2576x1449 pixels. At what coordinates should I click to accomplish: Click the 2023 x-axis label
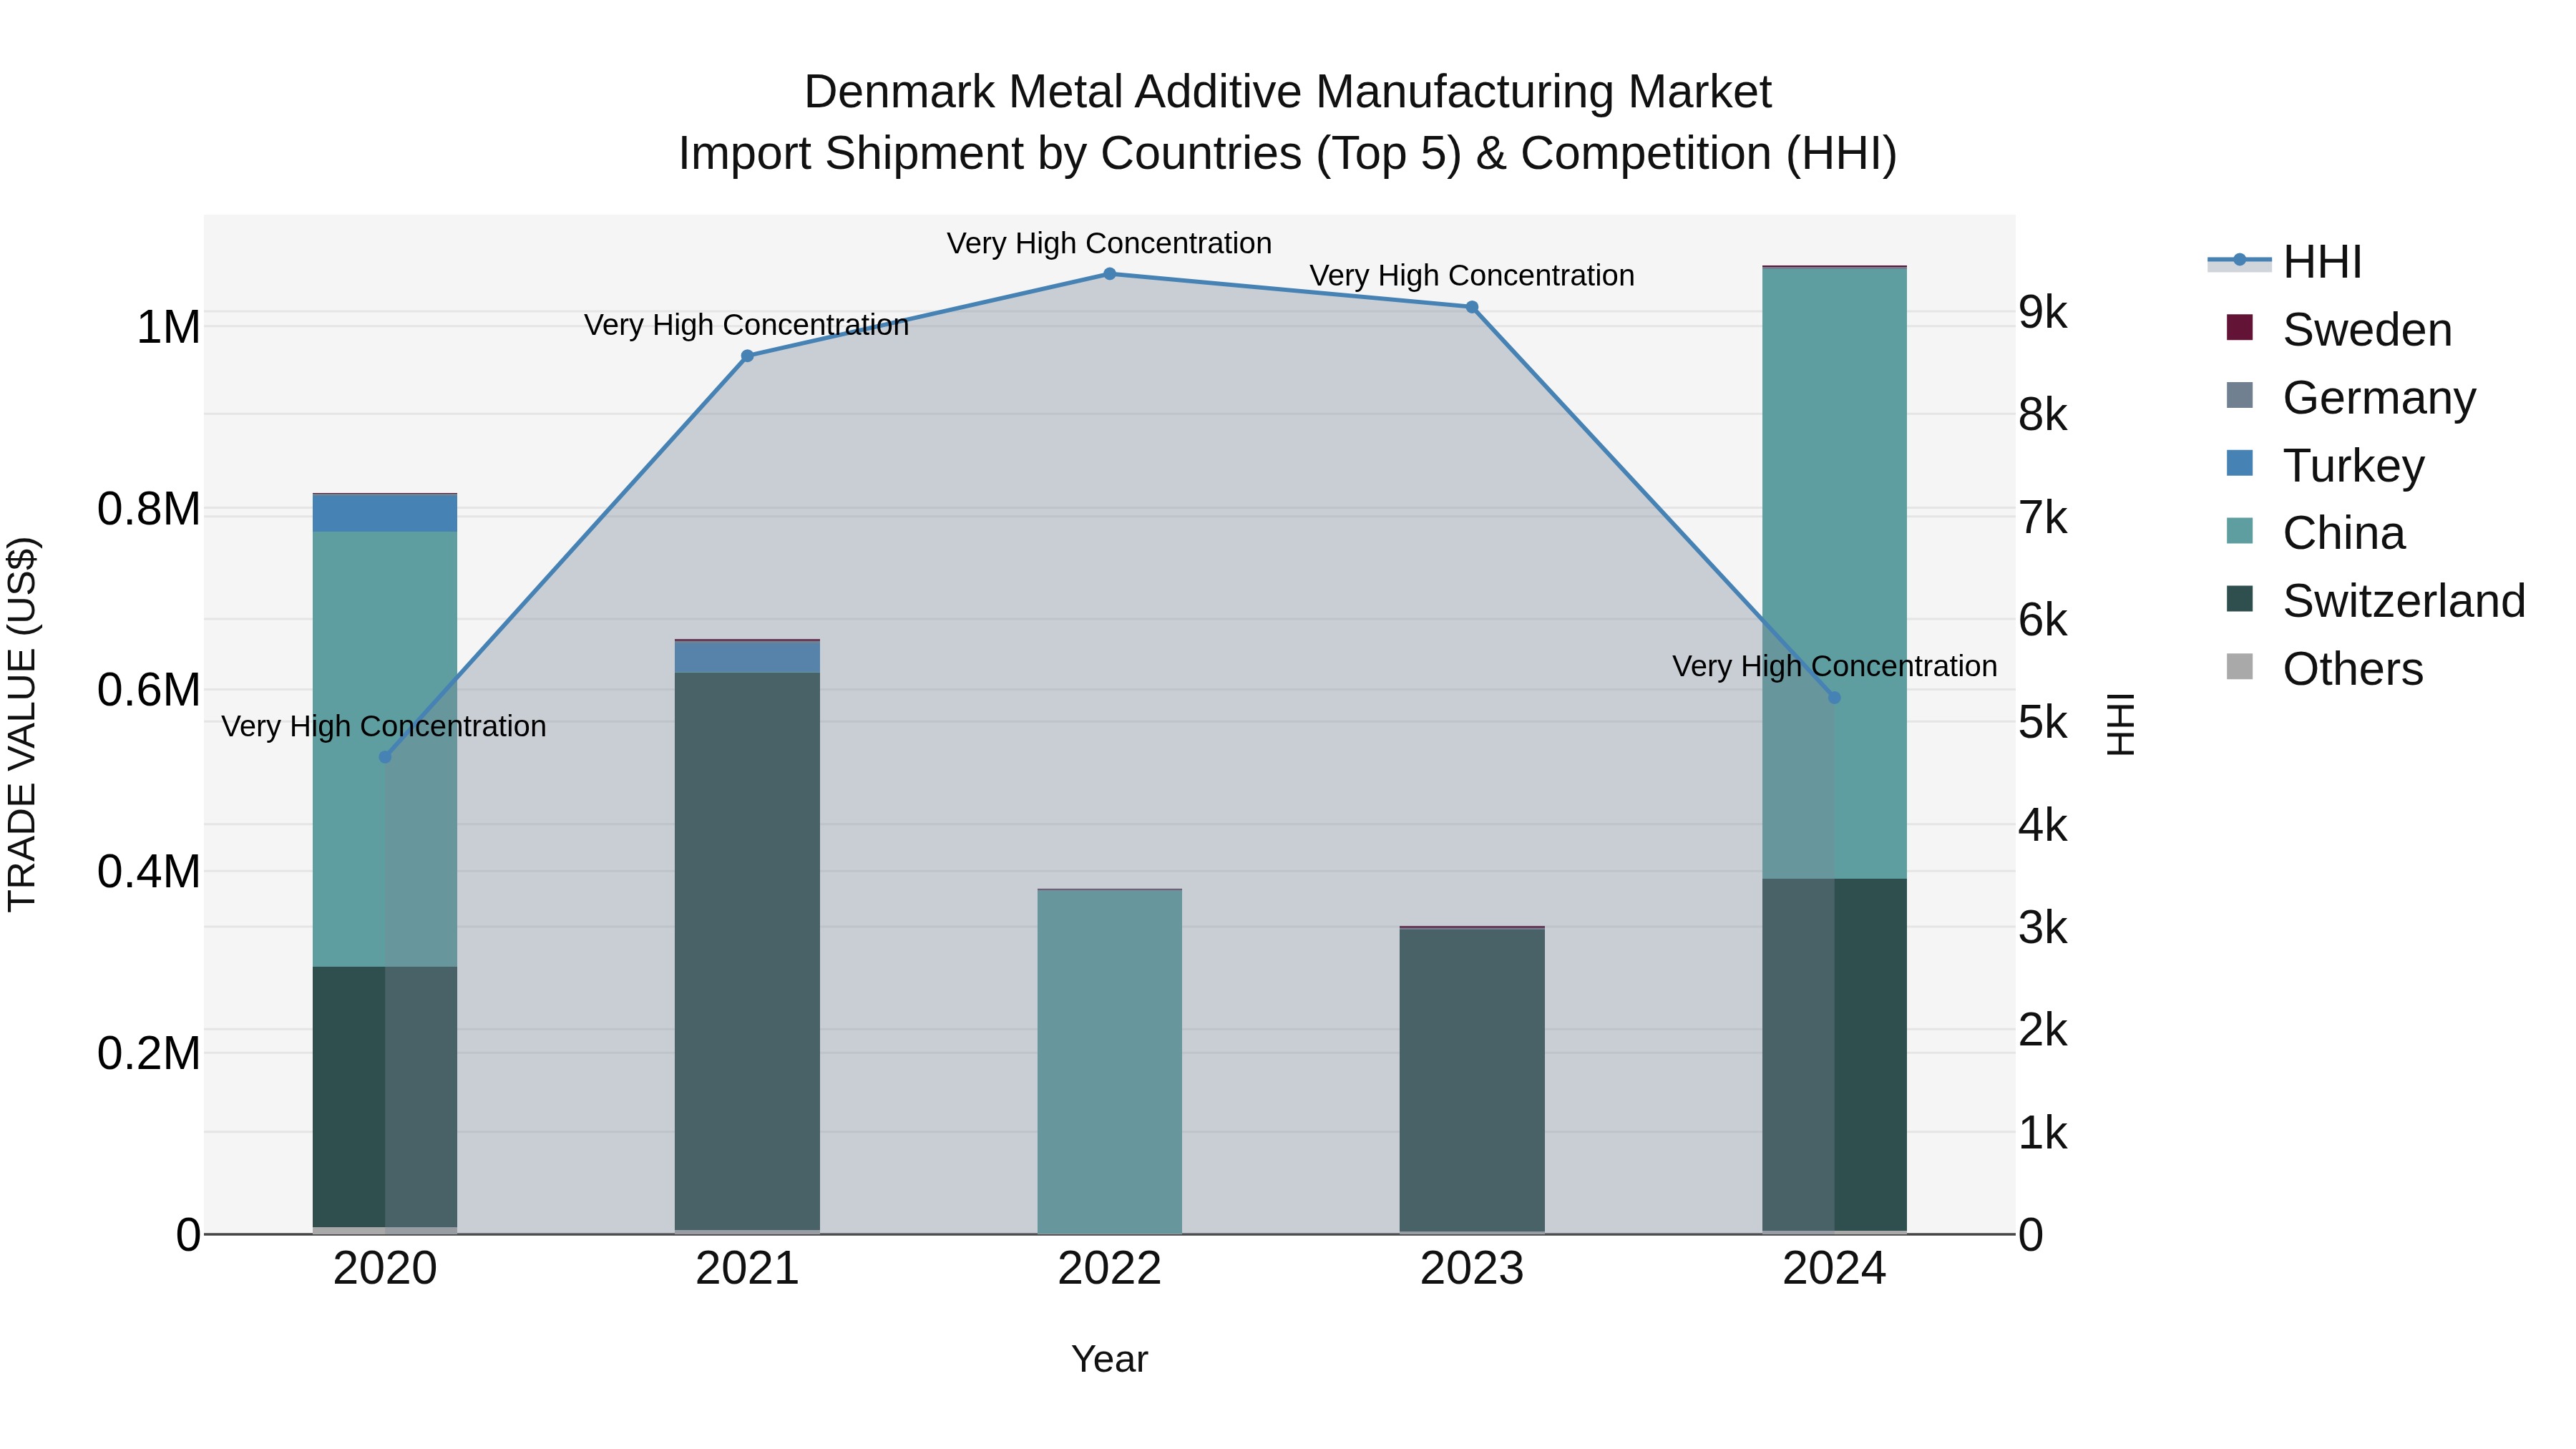point(1472,1269)
